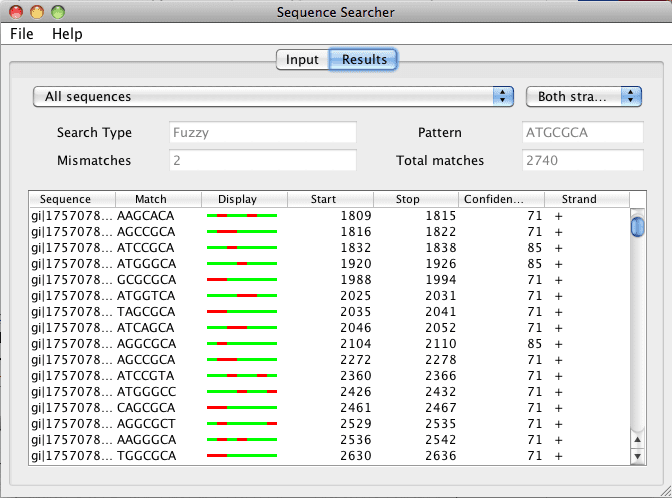
Task: Open the File menu
Action: [22, 34]
